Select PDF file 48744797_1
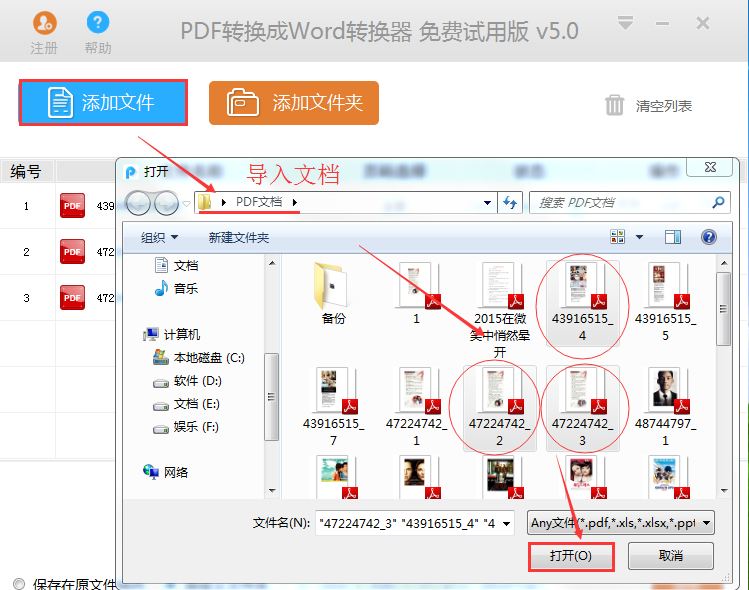 tap(665, 407)
